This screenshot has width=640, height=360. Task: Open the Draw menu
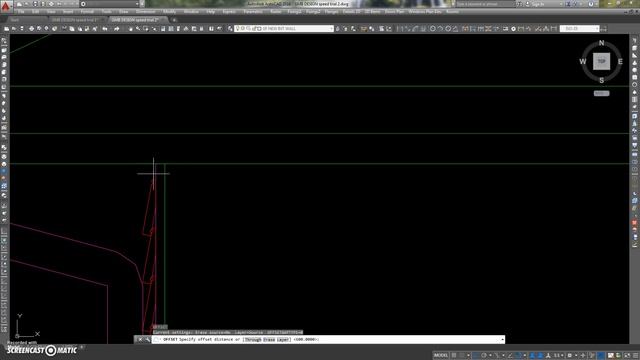coord(123,12)
